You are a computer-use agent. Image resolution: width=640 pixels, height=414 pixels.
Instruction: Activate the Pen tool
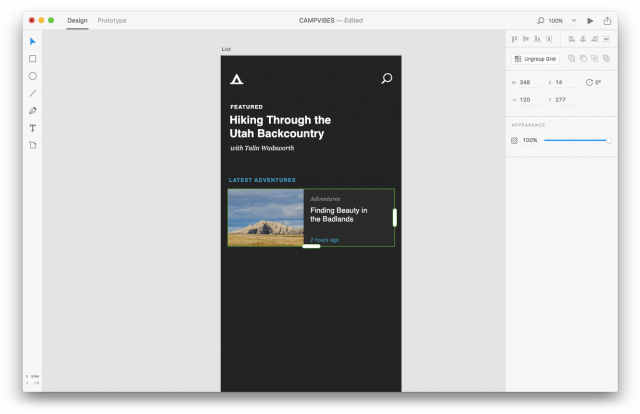click(32, 110)
